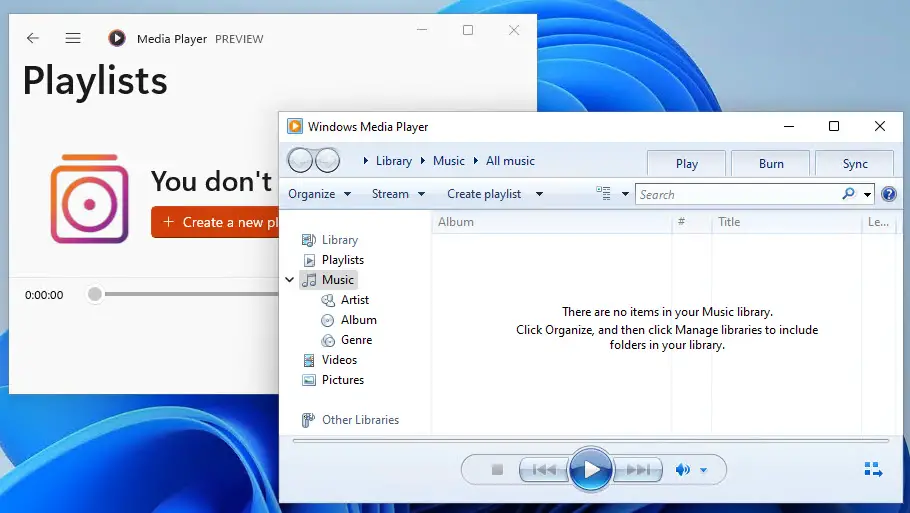
Task: Open the View options dropdown arrow
Action: tap(625, 194)
